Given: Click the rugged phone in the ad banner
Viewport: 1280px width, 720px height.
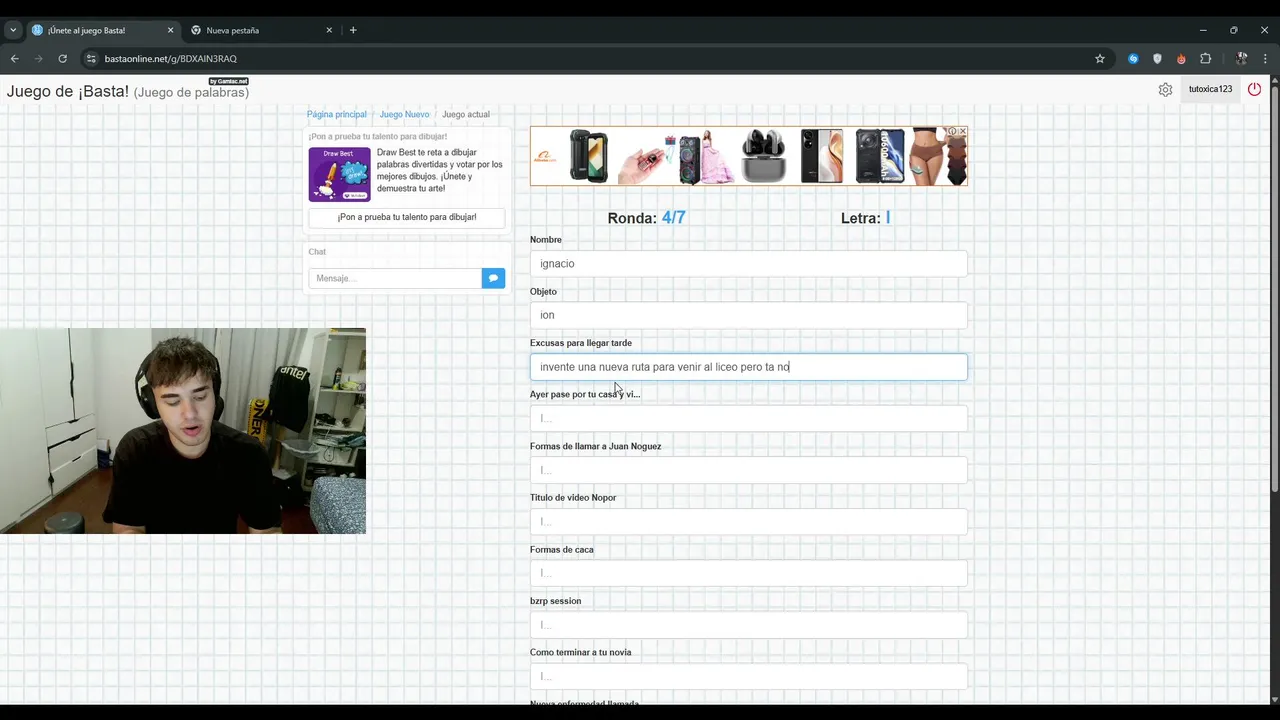Looking at the screenshot, I should point(588,156).
